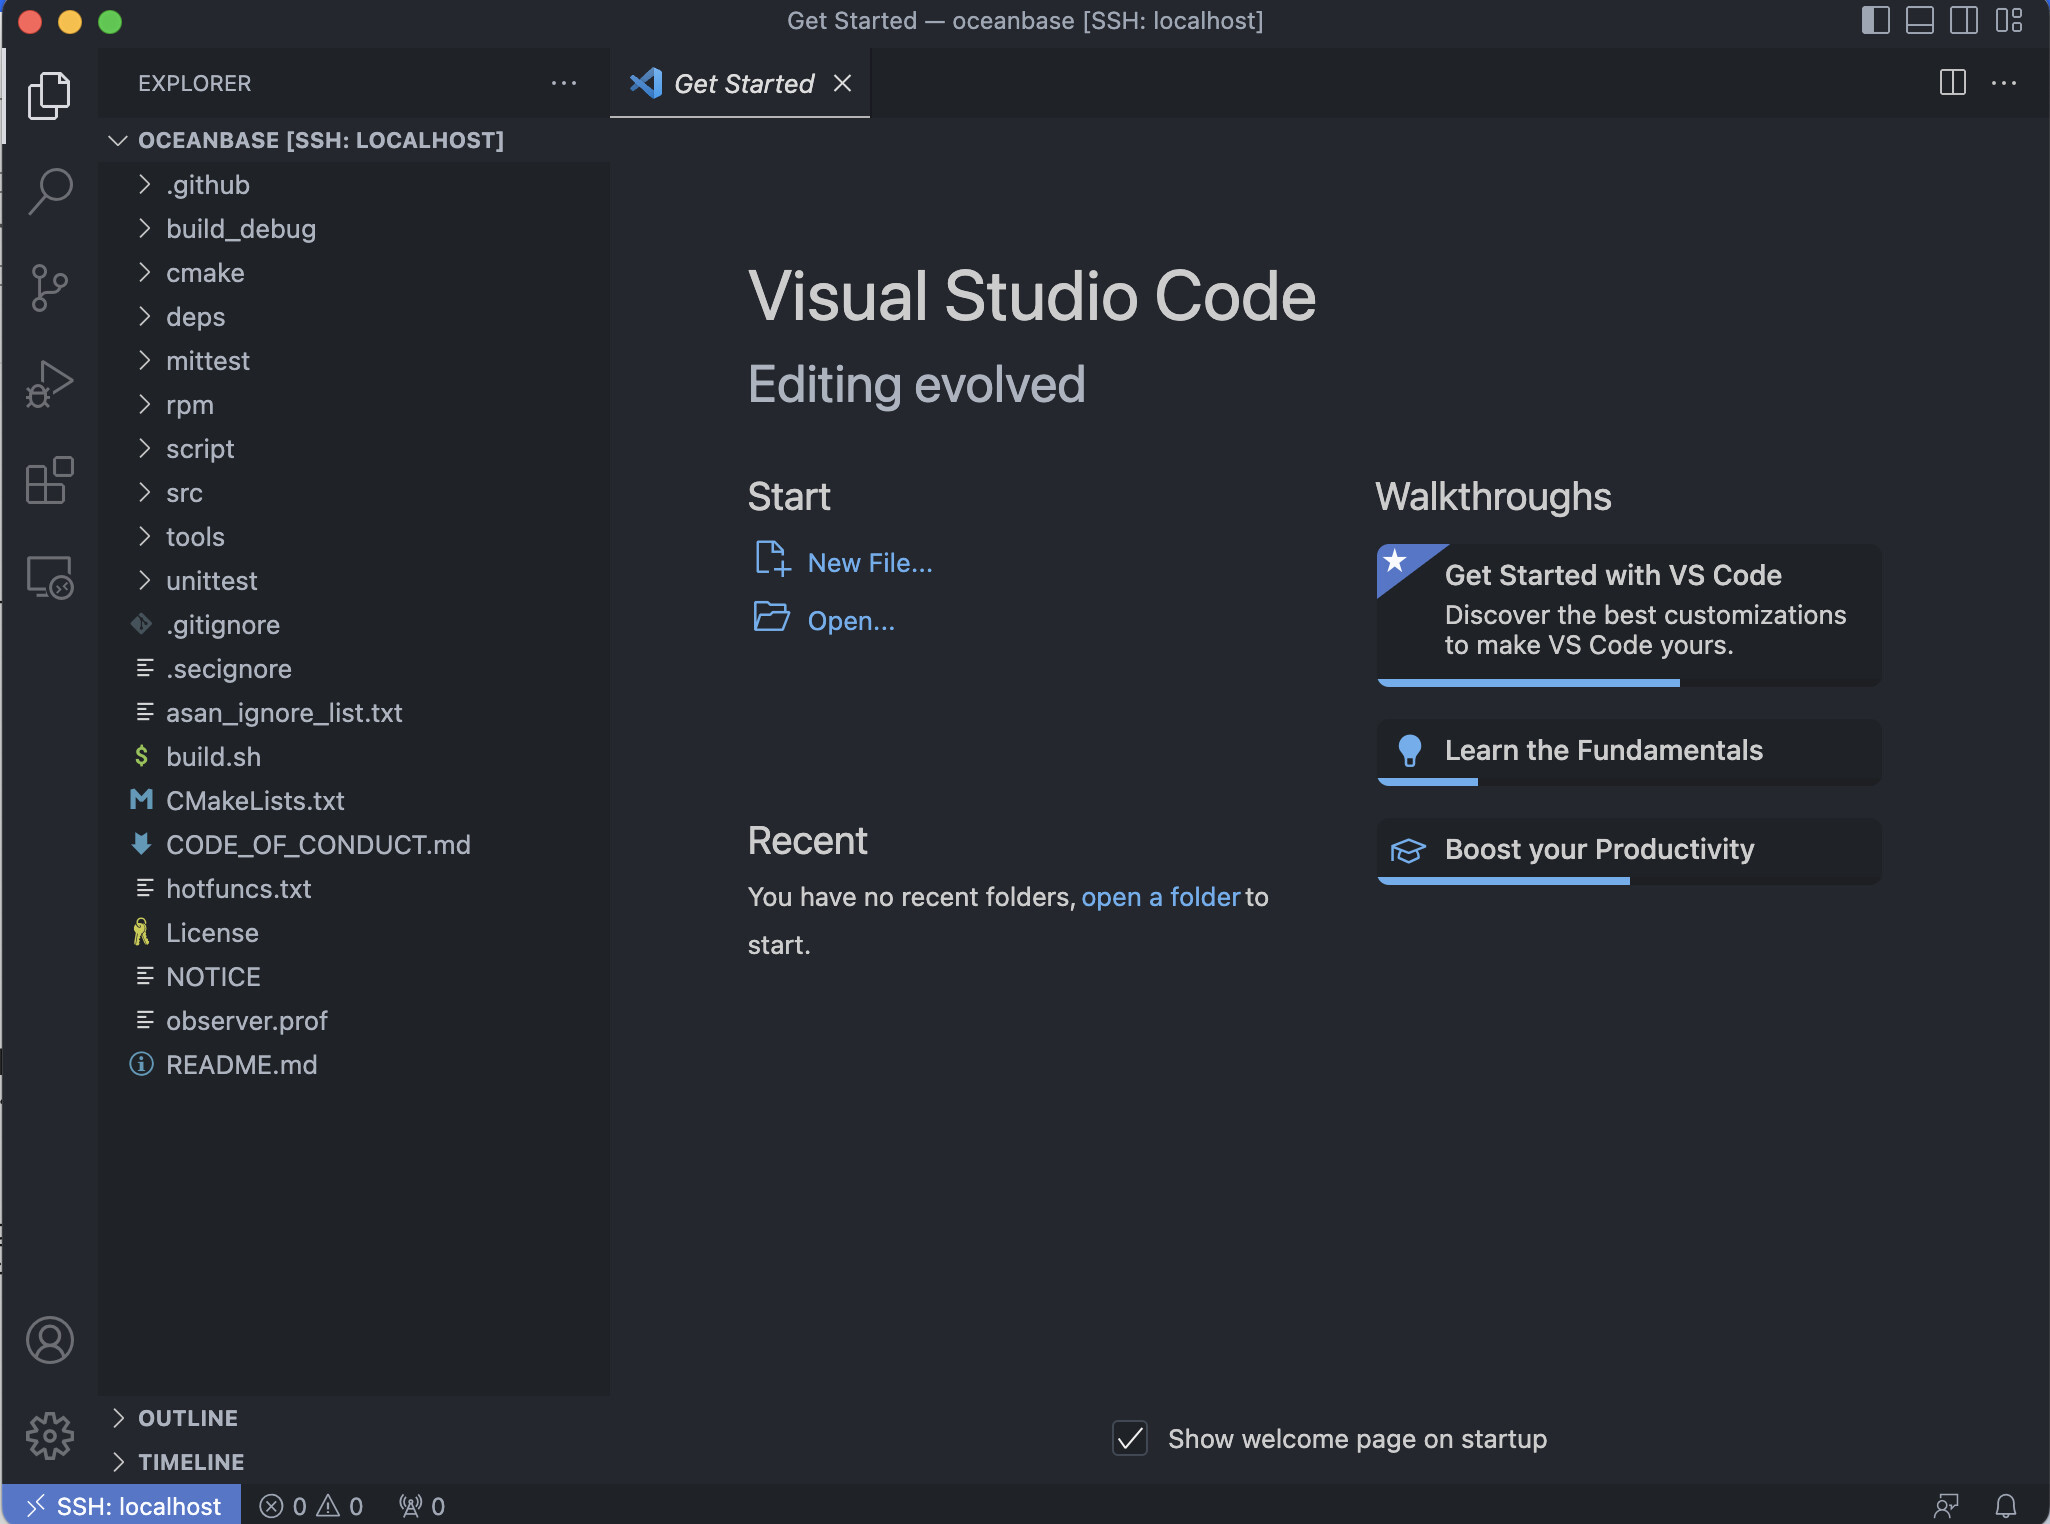Open Boost your Productivity walkthrough
2050x1524 pixels.
1629,851
